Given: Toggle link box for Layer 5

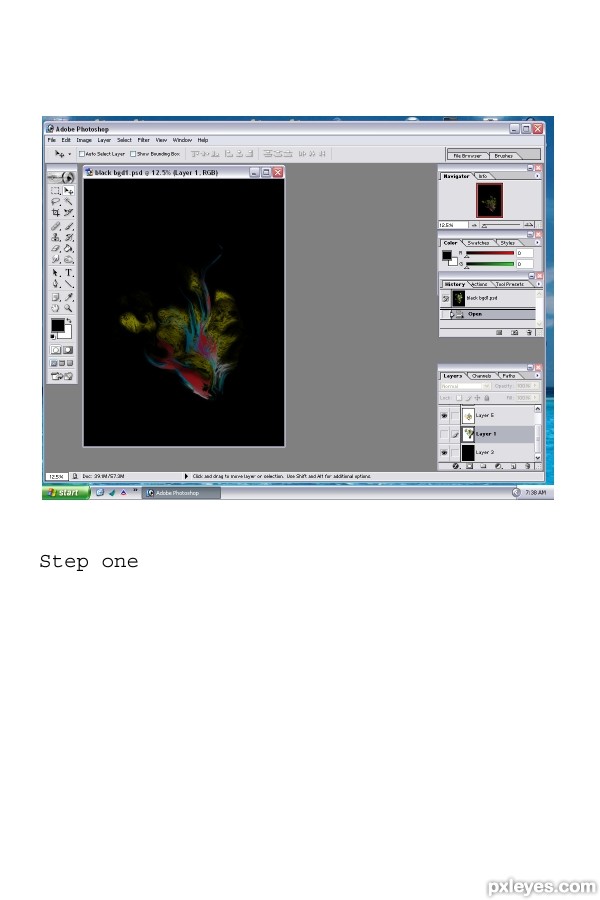Looking at the screenshot, I should click(x=455, y=416).
